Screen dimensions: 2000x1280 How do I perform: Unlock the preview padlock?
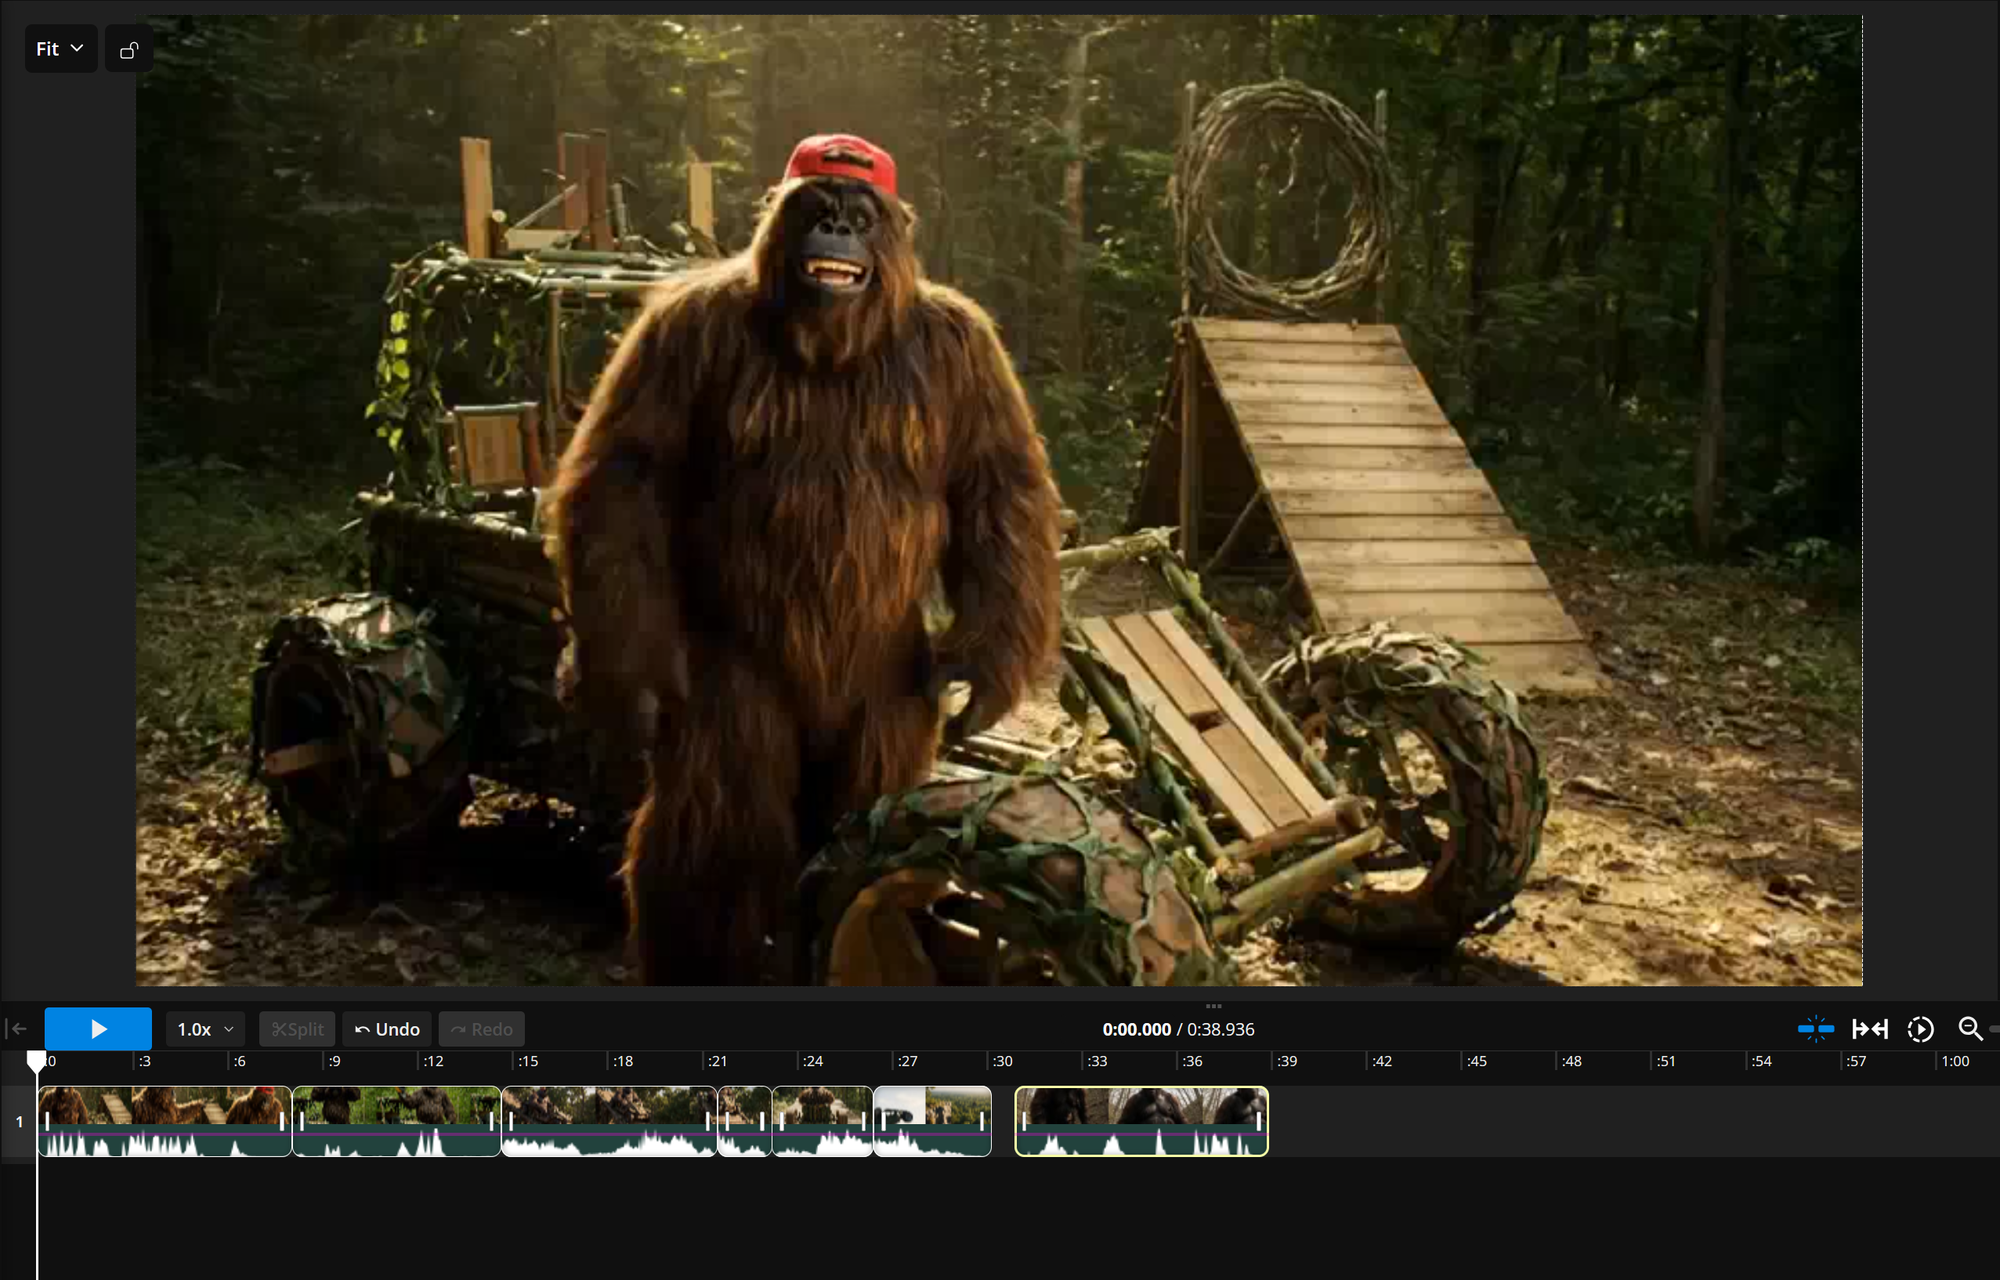point(129,48)
